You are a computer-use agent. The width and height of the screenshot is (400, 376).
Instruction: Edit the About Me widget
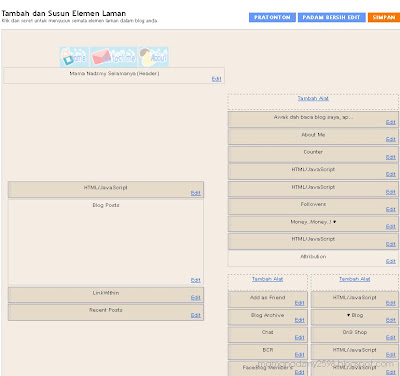coord(391,139)
